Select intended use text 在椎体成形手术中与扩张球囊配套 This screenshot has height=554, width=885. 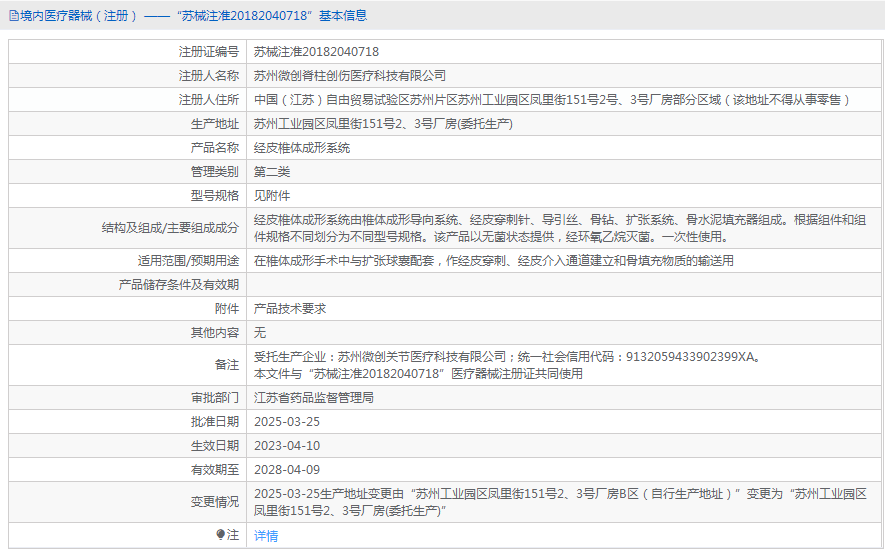[494, 261]
